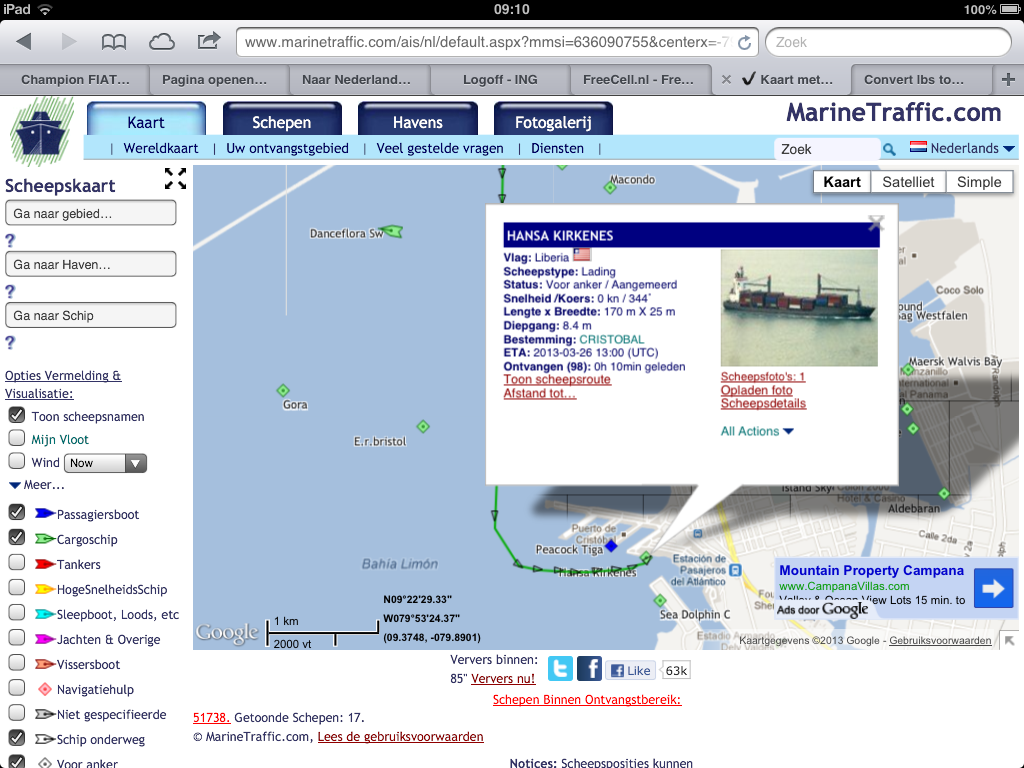Check the HogeSnelheidsSchip checkbox
This screenshot has height=768, width=1024.
click(x=17, y=587)
